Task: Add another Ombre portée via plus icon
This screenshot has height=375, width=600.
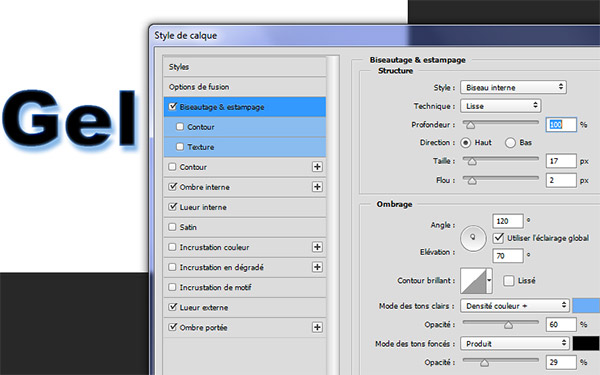Action: (317, 327)
